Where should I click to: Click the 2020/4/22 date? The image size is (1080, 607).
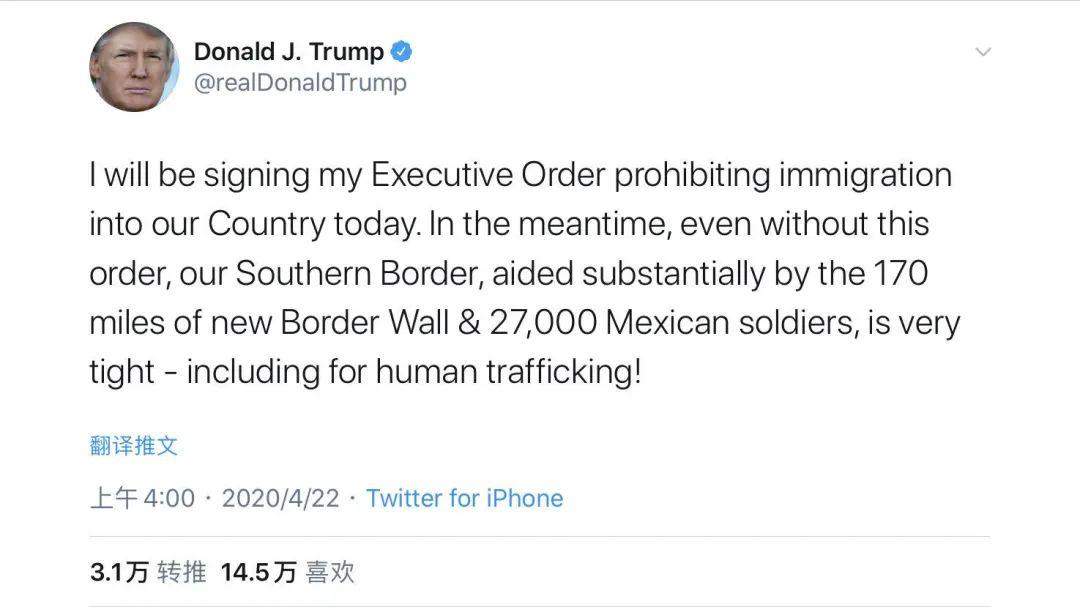[x=280, y=498]
